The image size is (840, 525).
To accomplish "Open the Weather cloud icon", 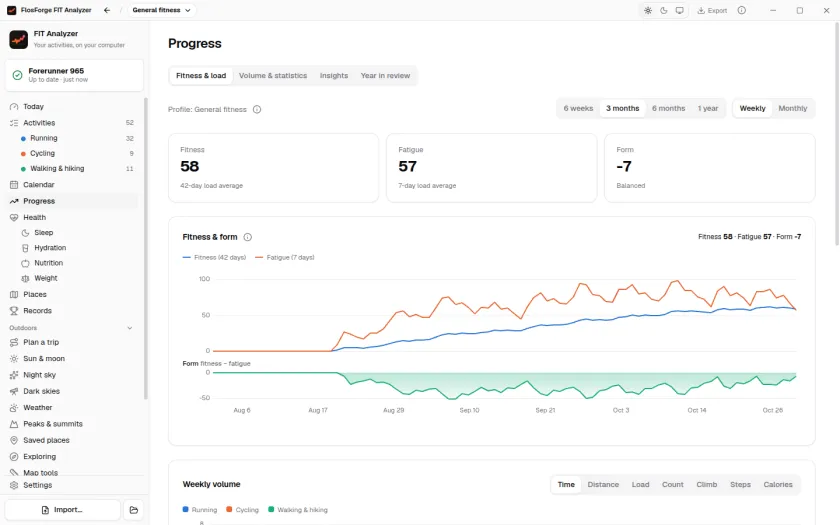I will [x=14, y=408].
